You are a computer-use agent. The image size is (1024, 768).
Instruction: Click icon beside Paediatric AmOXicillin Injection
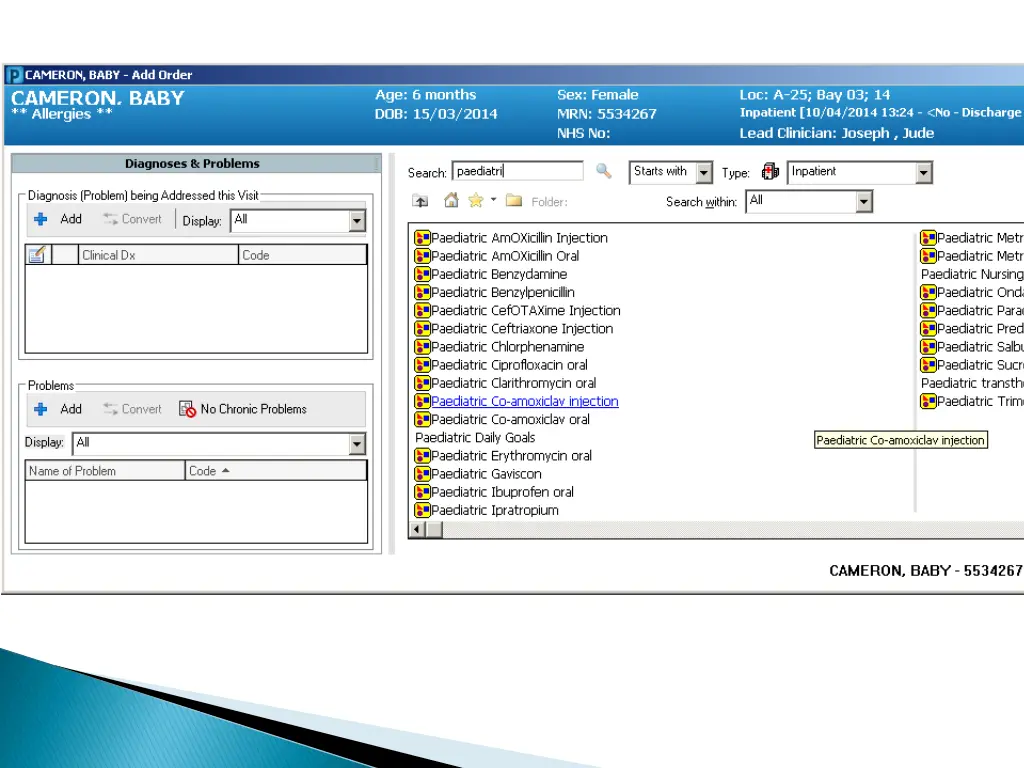(x=423, y=238)
